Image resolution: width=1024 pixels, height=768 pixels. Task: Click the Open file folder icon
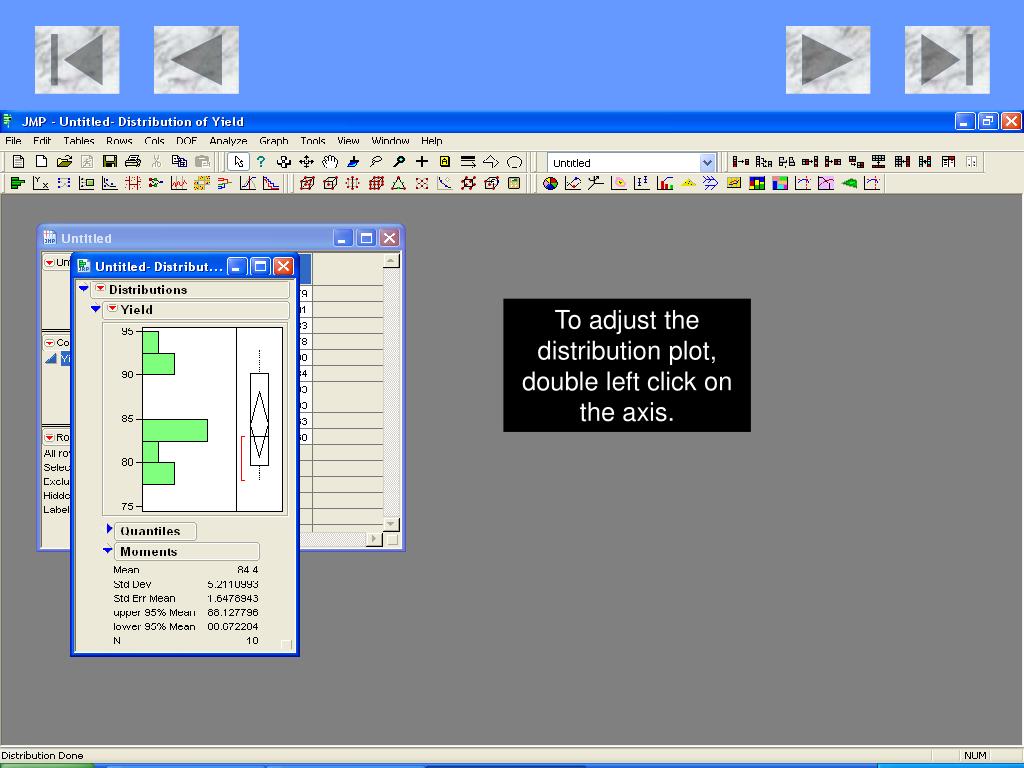64,161
